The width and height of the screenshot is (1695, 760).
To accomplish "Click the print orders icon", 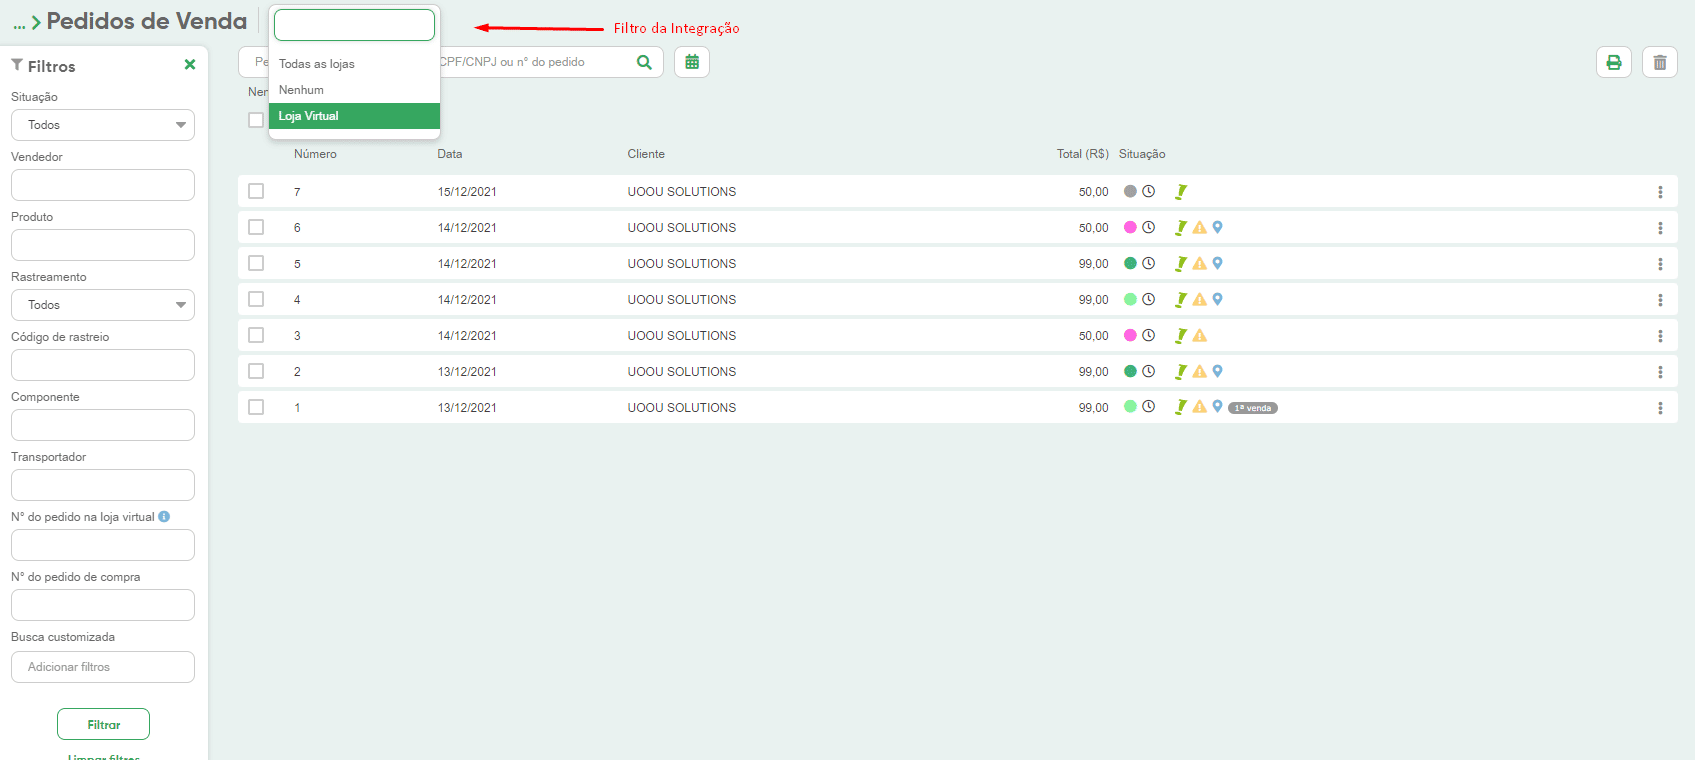I will pos(1613,62).
